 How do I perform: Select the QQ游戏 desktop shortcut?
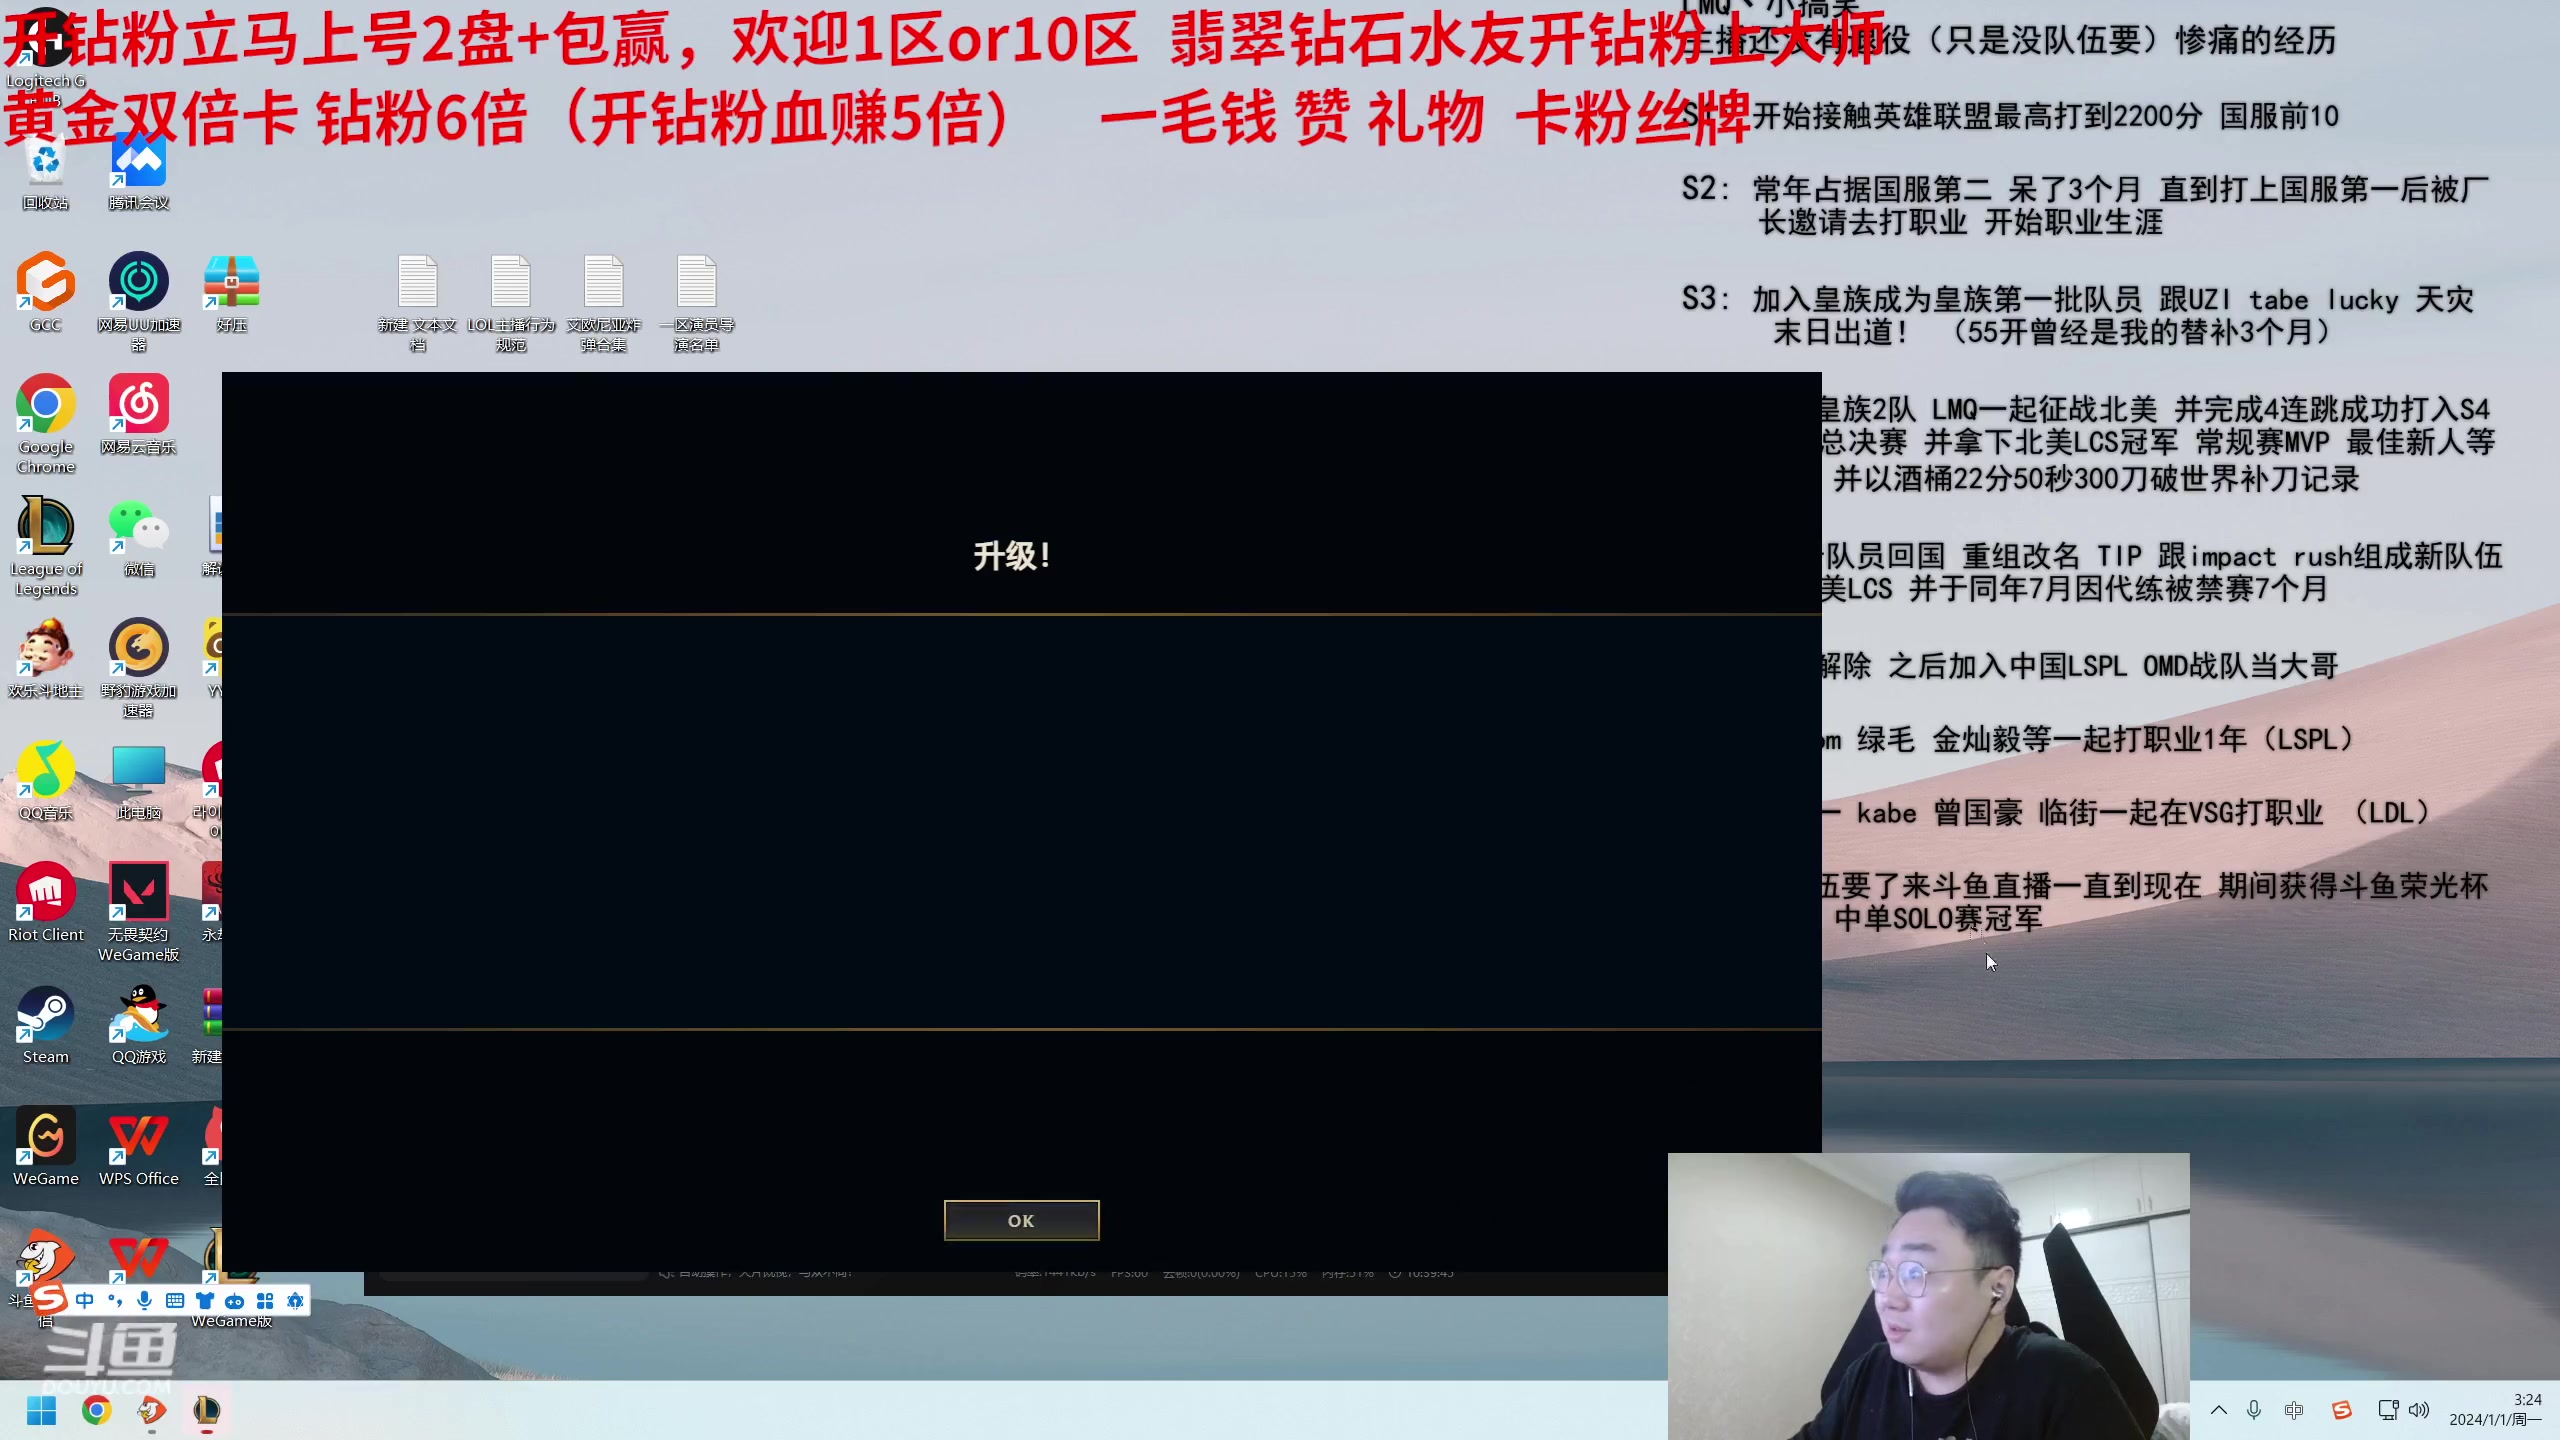(x=139, y=1024)
